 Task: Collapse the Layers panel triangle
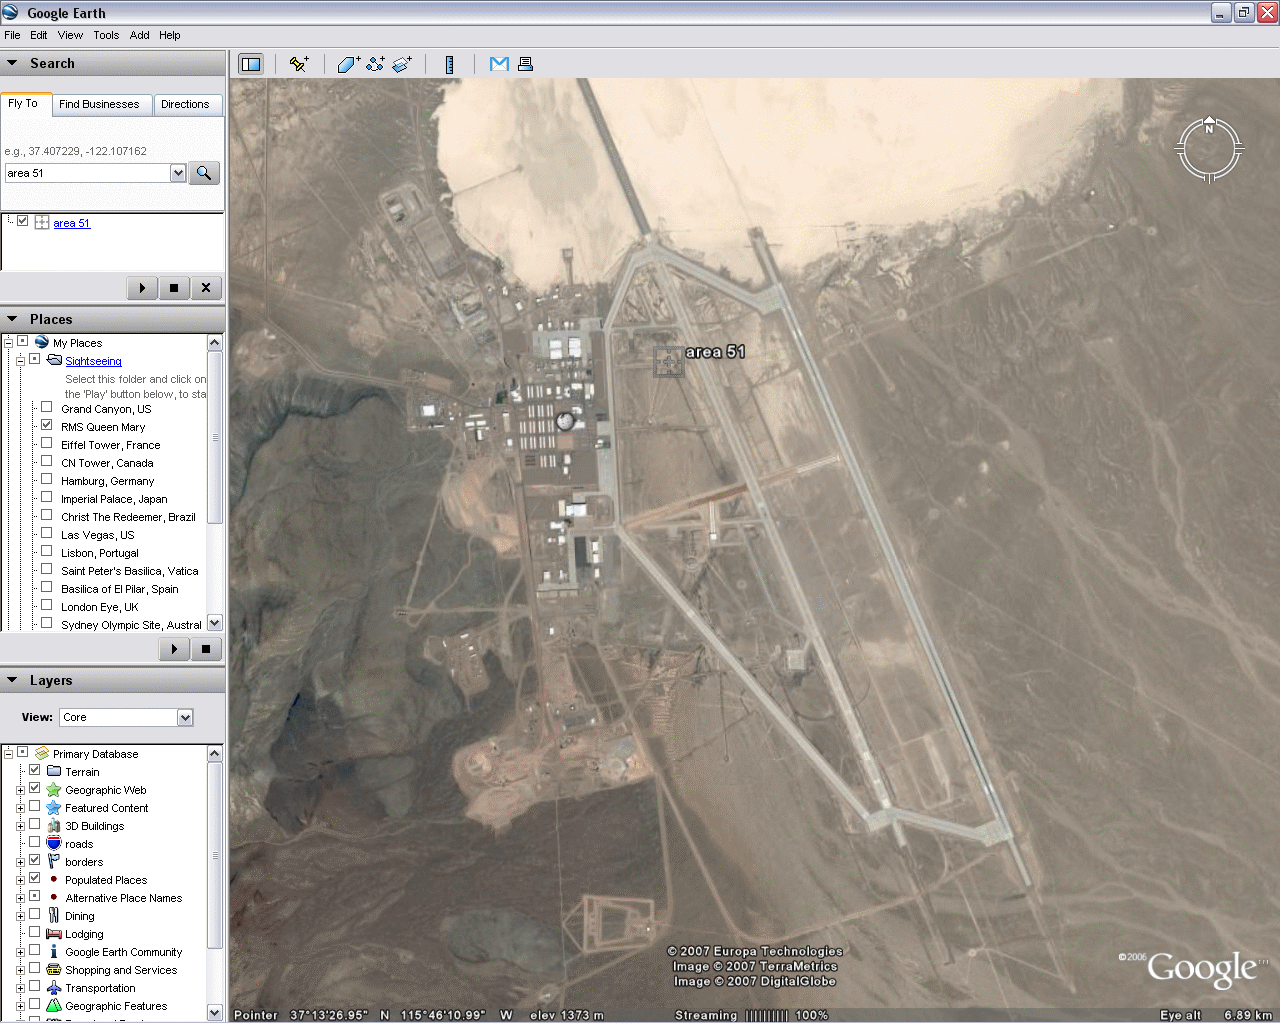[13, 680]
